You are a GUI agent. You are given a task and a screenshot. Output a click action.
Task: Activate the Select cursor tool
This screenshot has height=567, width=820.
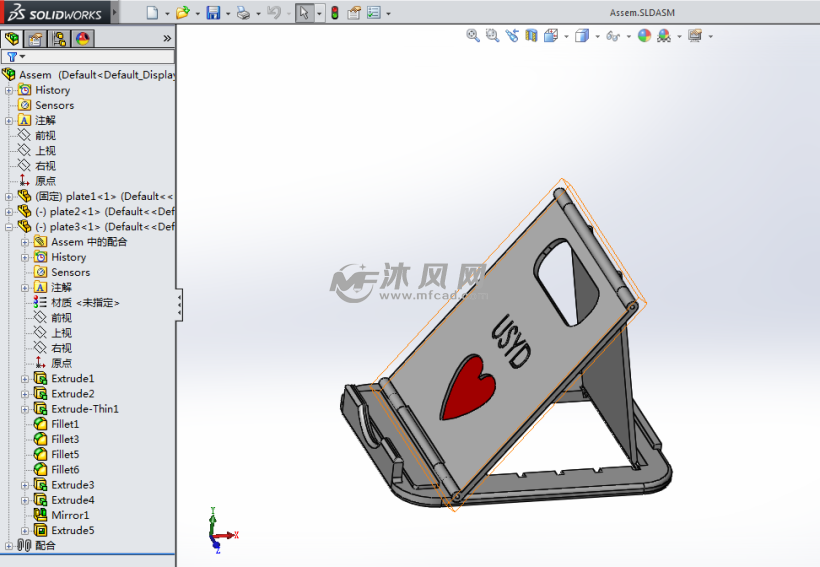tap(304, 13)
